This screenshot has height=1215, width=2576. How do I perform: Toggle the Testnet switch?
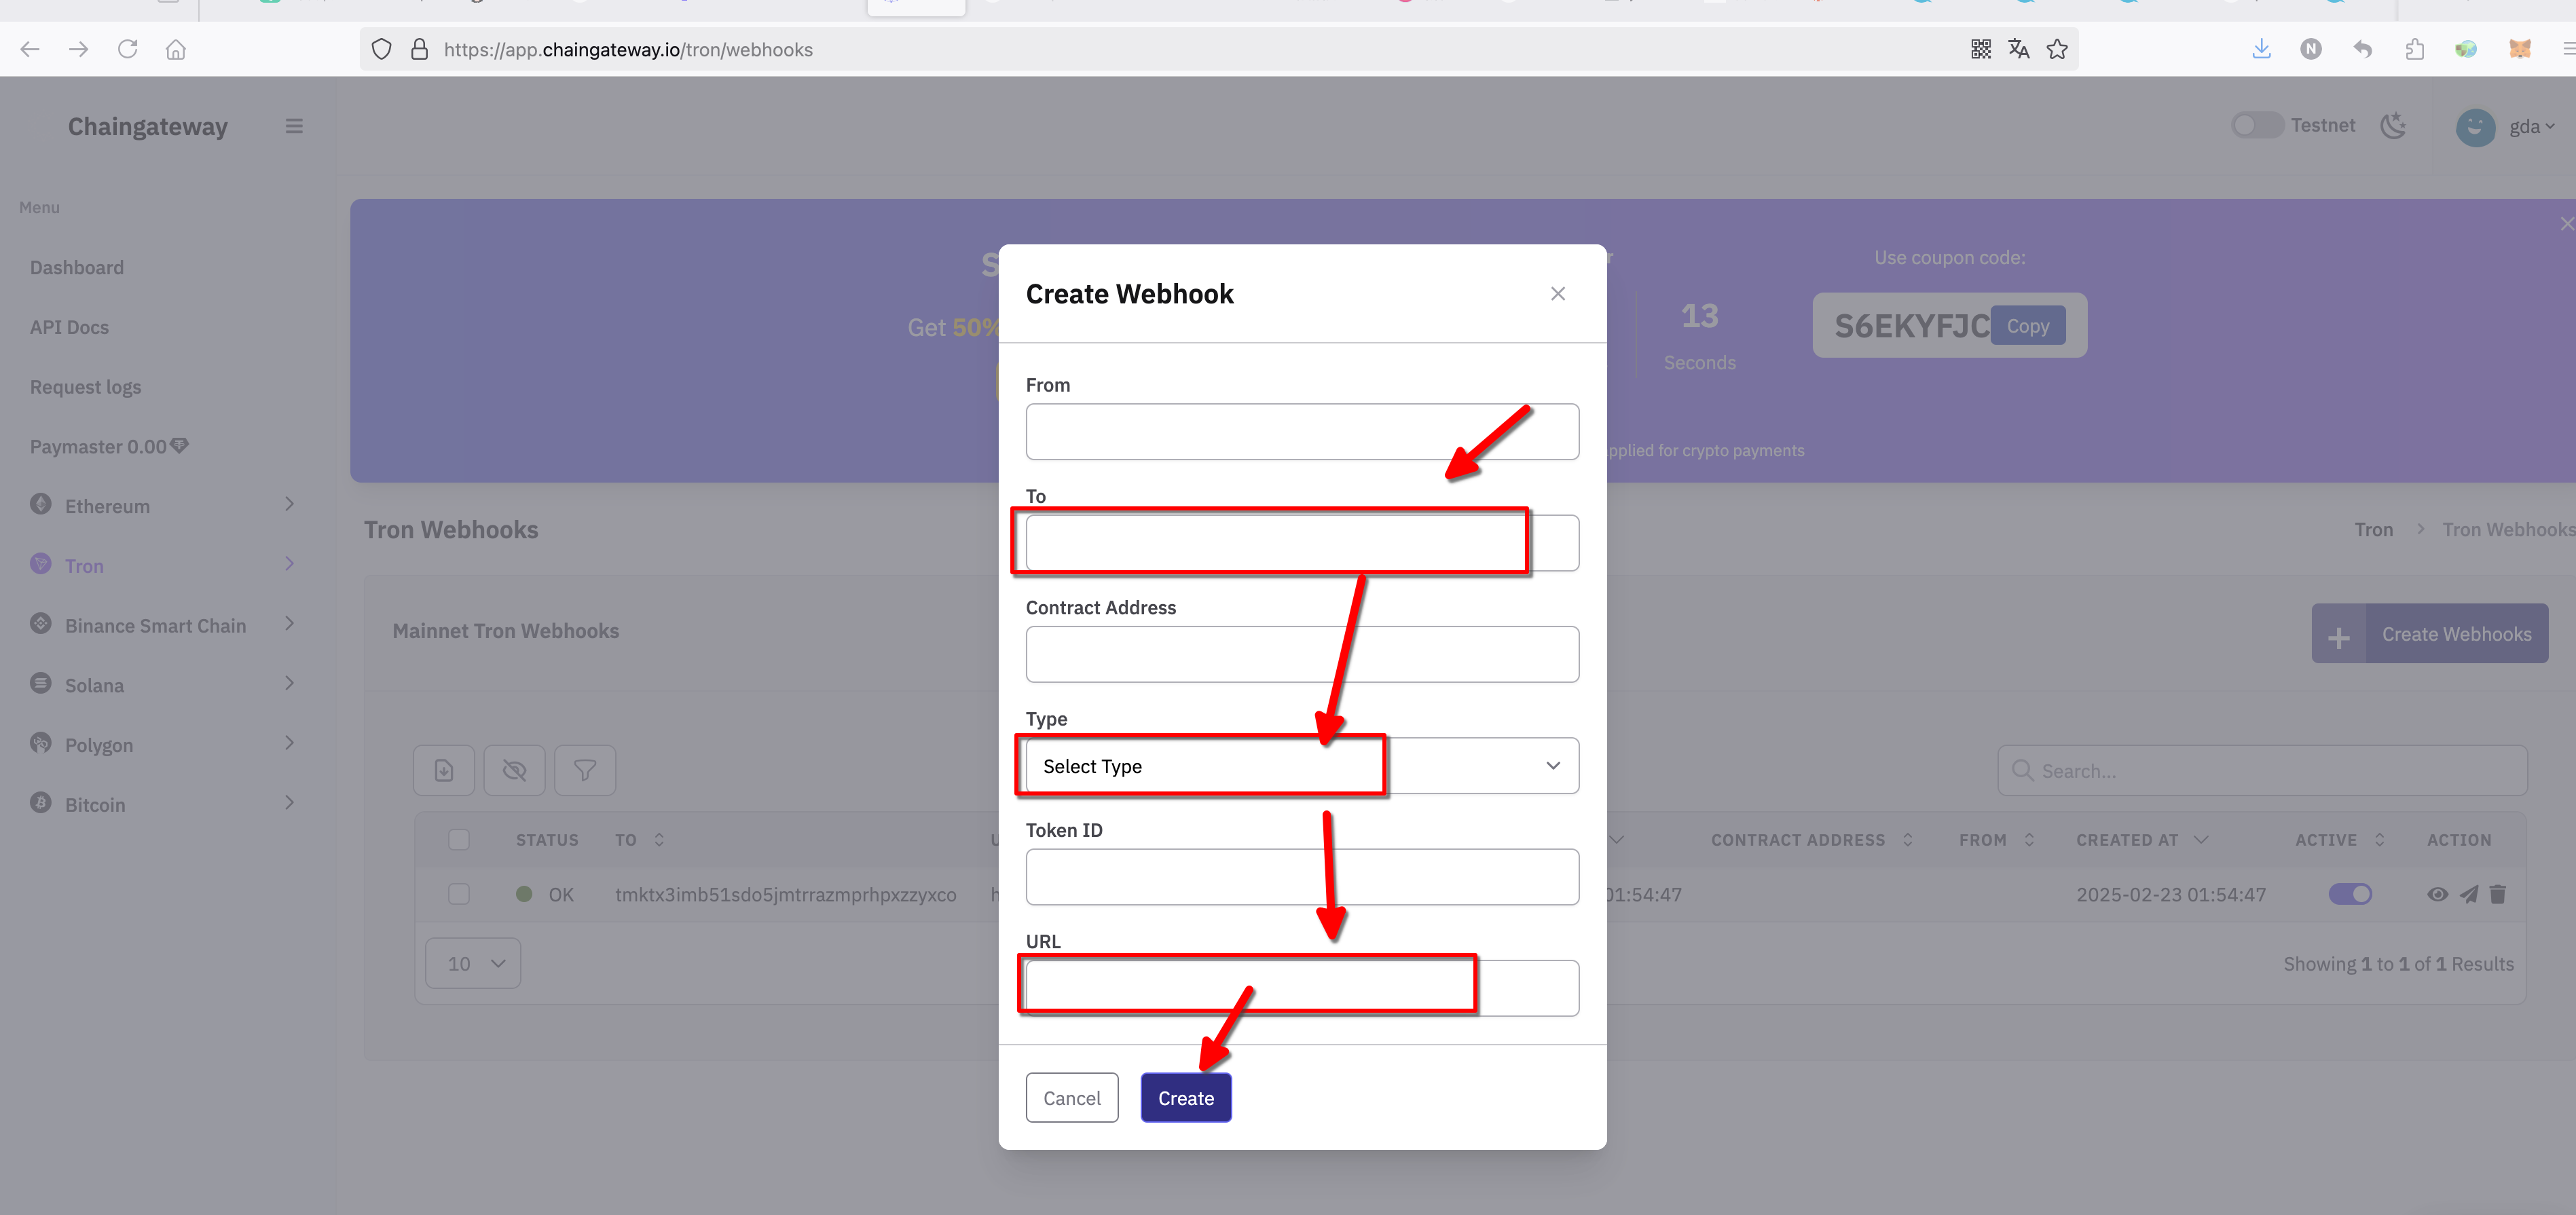(x=2257, y=125)
